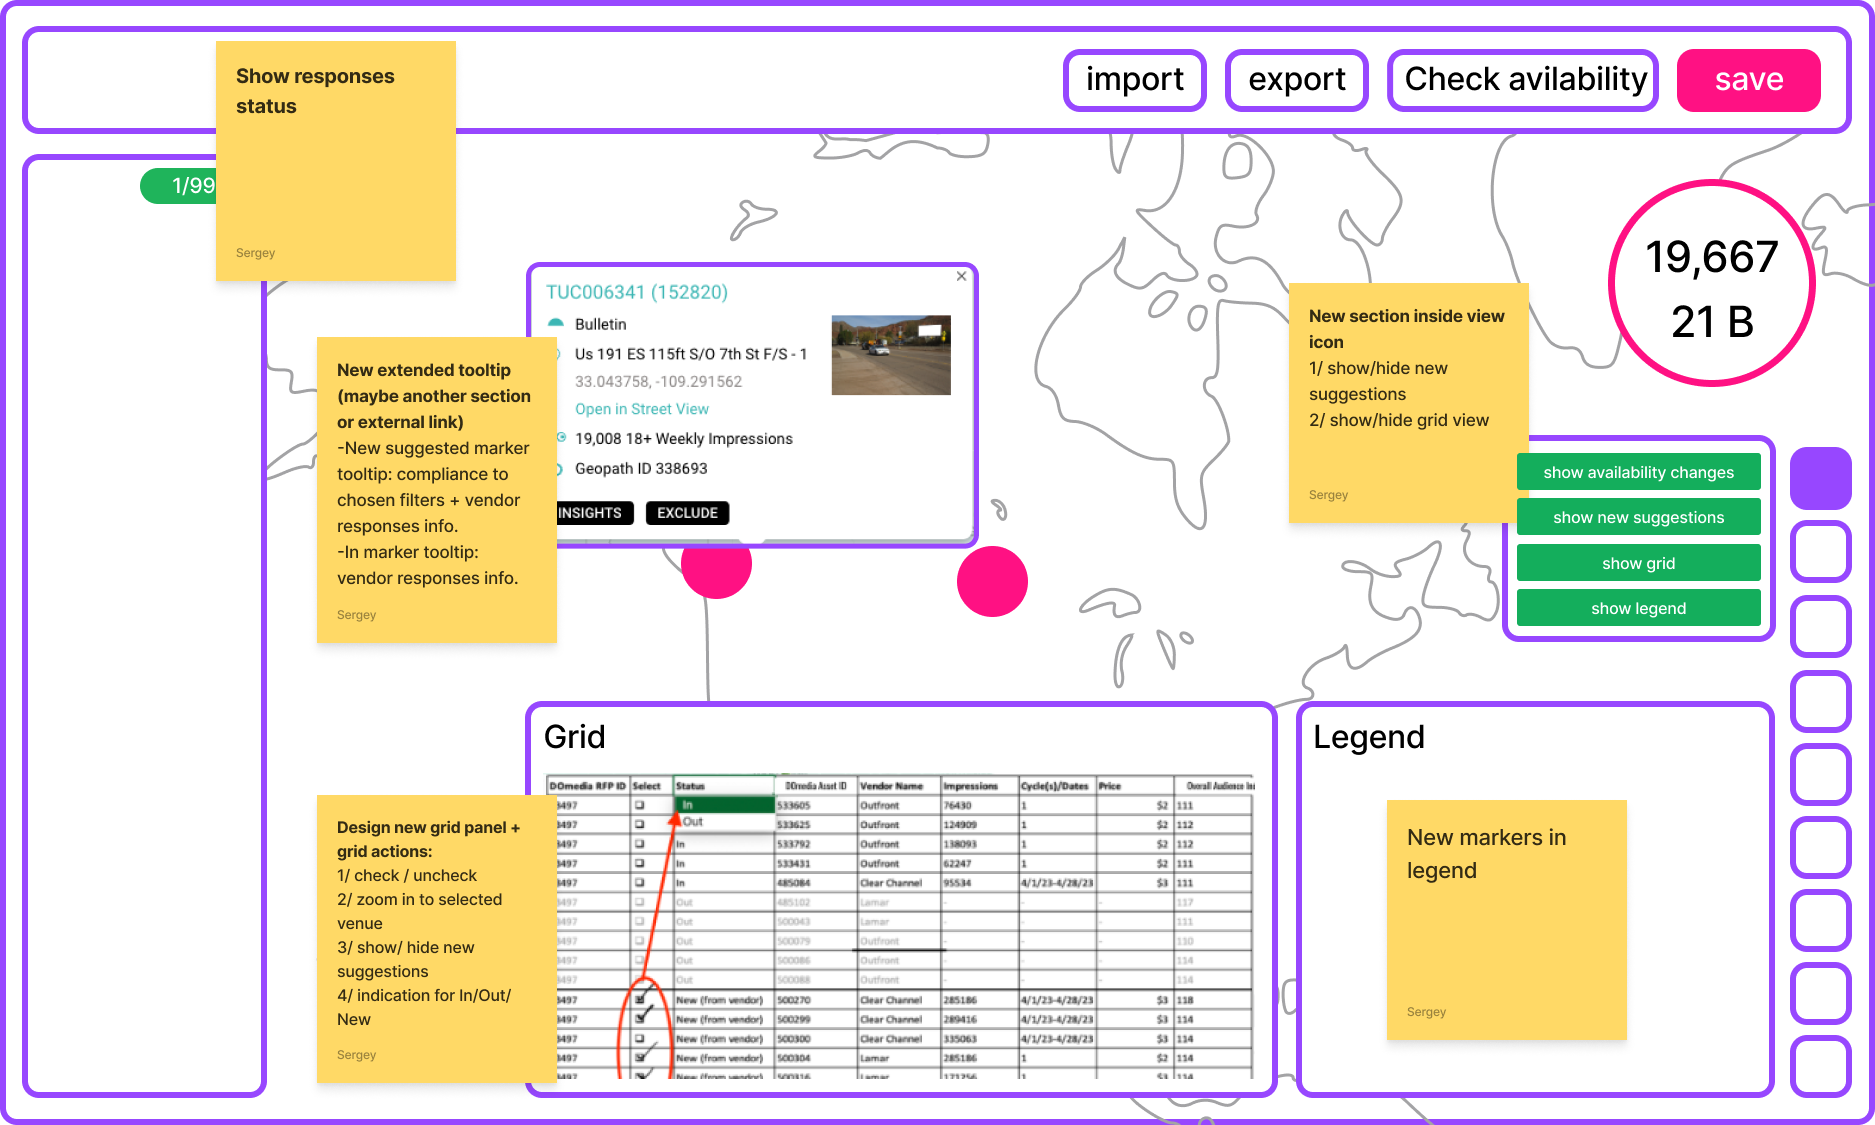Select 'show availability changes' option
1875x1125 pixels.
click(x=1638, y=472)
